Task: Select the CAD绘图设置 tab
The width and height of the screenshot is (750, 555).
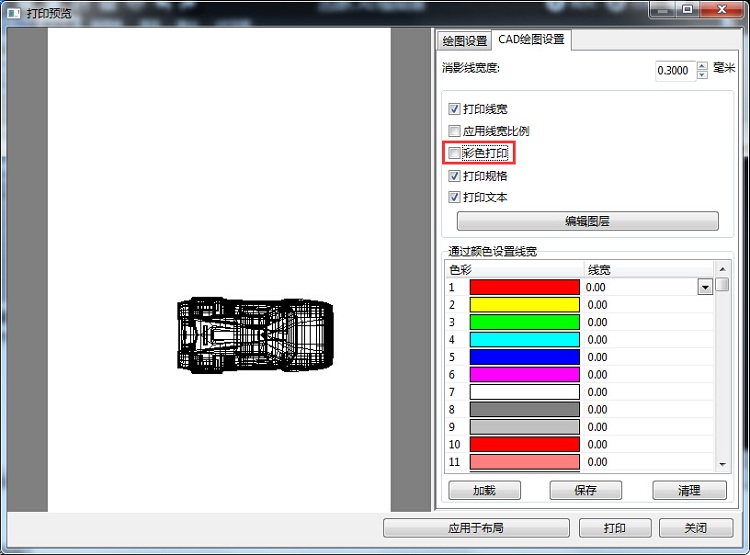Action: (531, 39)
